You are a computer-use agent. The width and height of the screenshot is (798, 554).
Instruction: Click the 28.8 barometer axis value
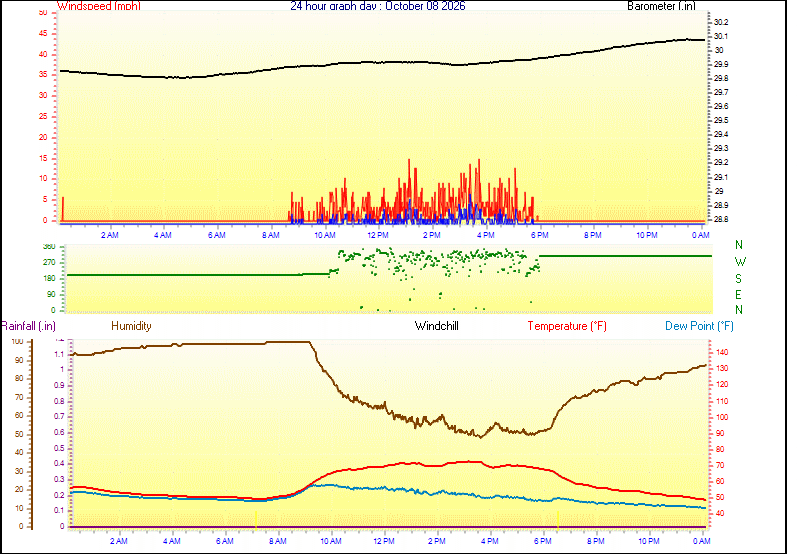721,219
